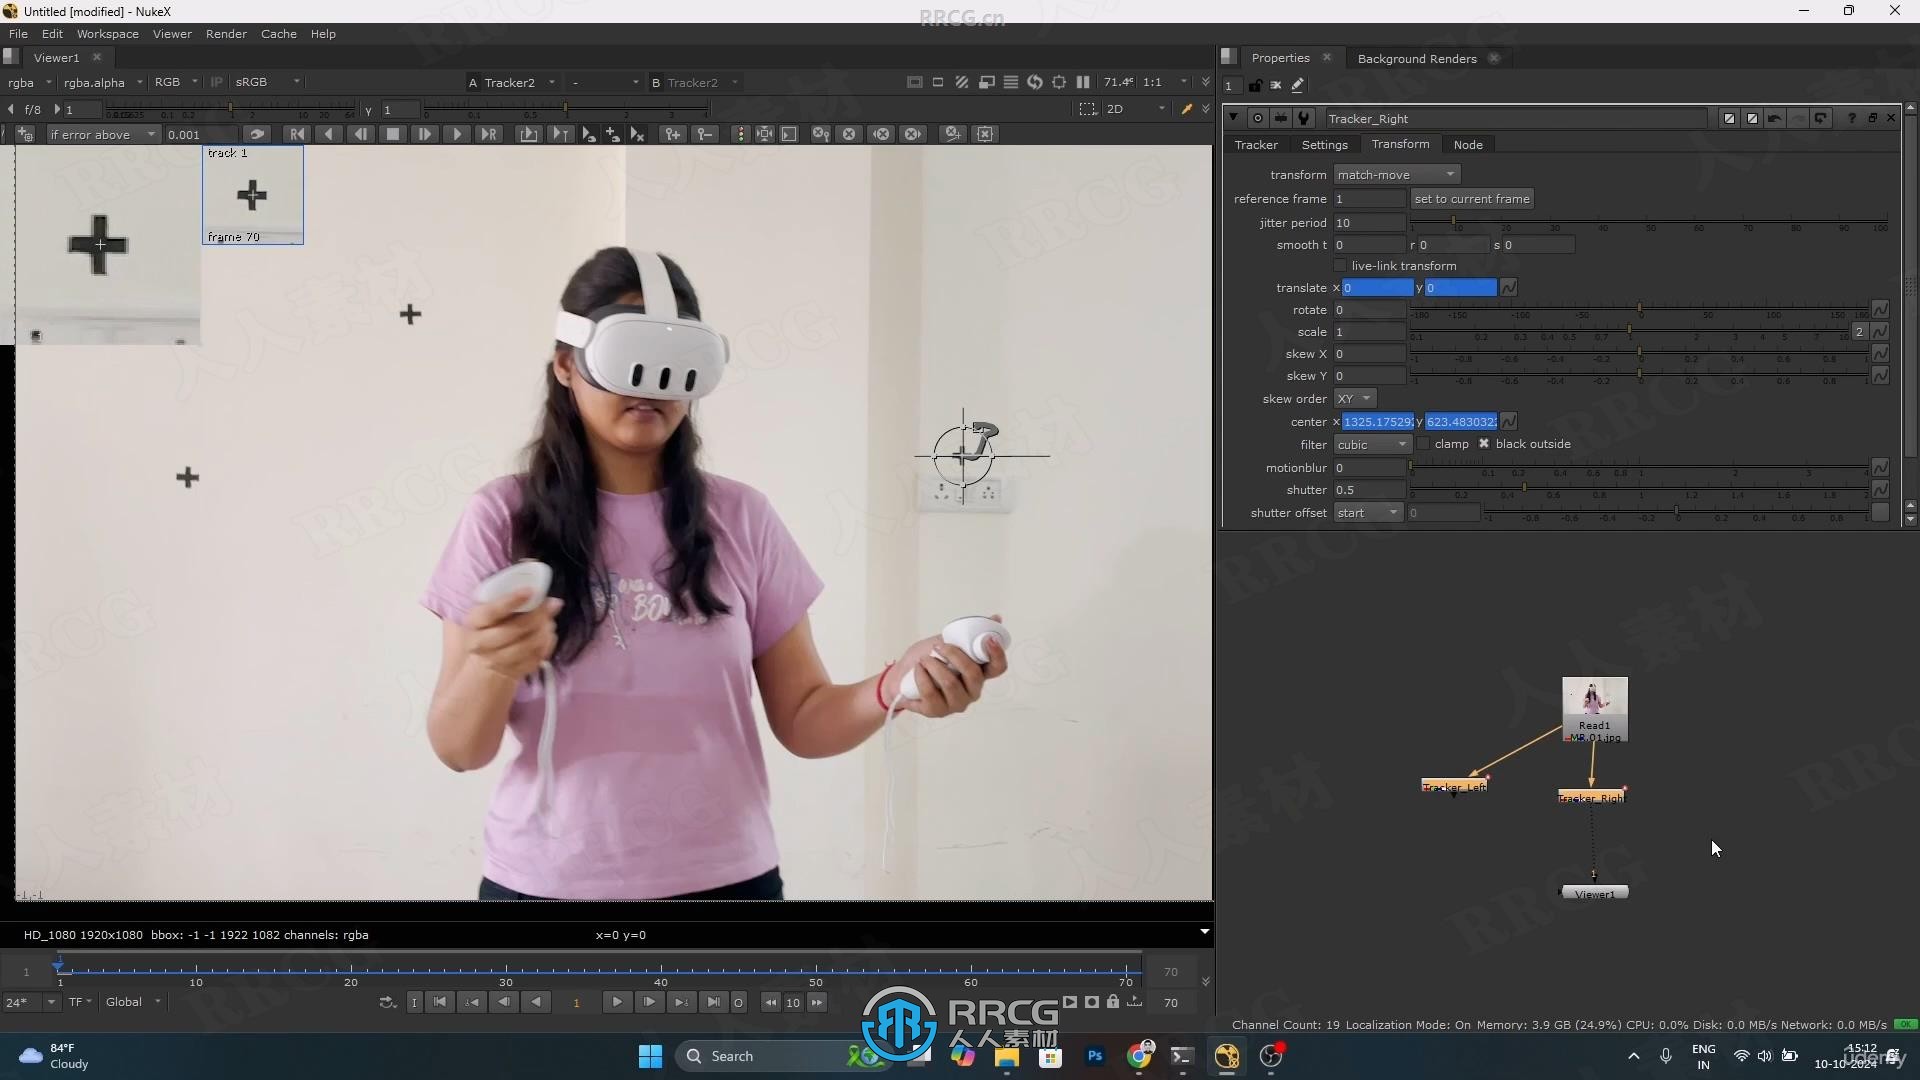
Task: Click the viewer color channel RGB icon
Action: click(166, 82)
